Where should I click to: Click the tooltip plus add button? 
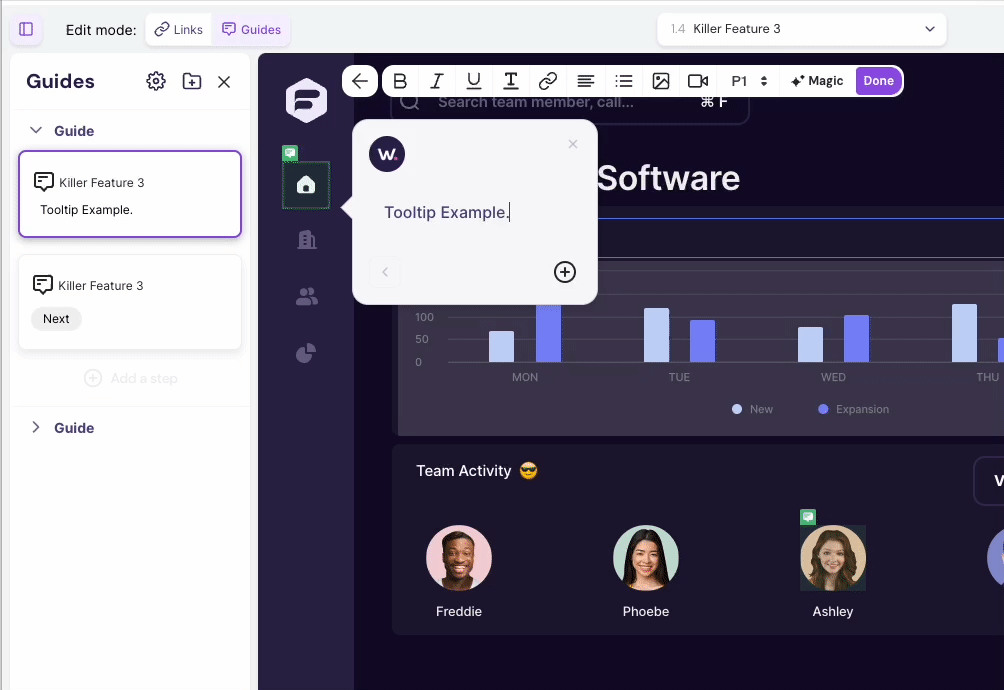coord(565,272)
